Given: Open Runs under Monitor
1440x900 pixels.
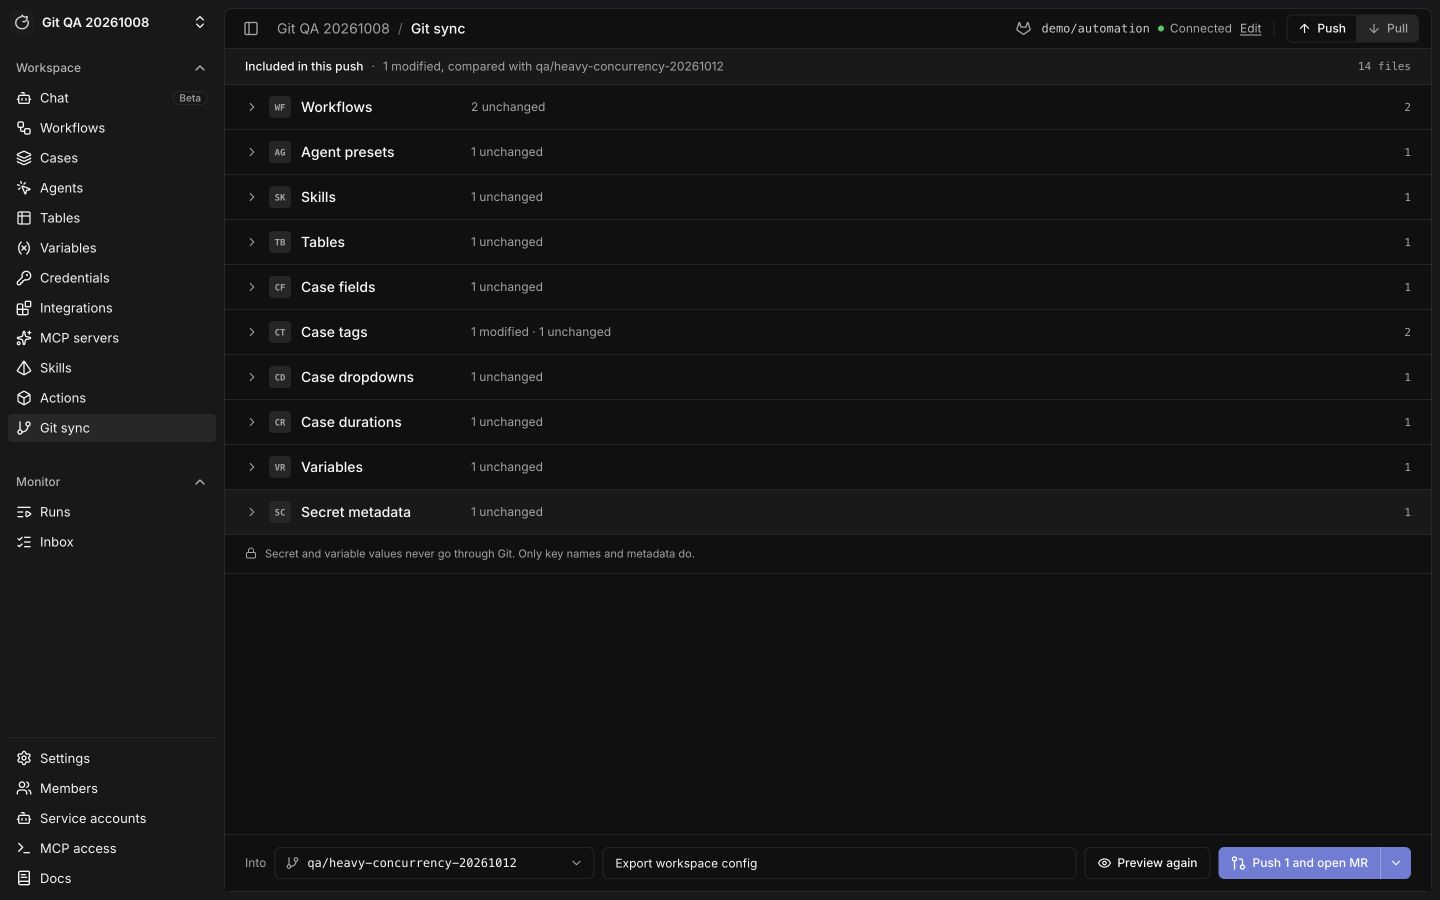Looking at the screenshot, I should (112, 512).
